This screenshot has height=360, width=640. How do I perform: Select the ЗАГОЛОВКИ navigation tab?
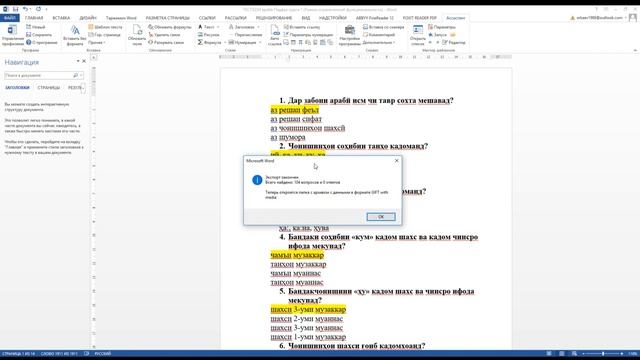tap(17, 88)
